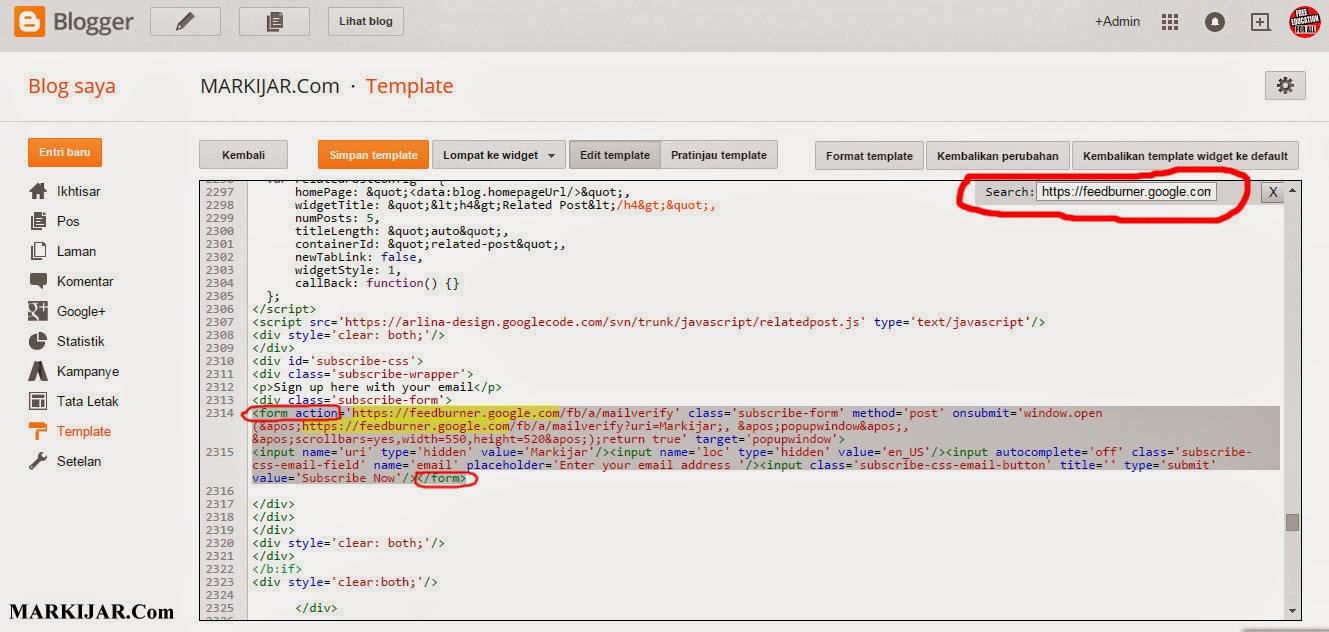Click the Lihat blog button

(366, 21)
